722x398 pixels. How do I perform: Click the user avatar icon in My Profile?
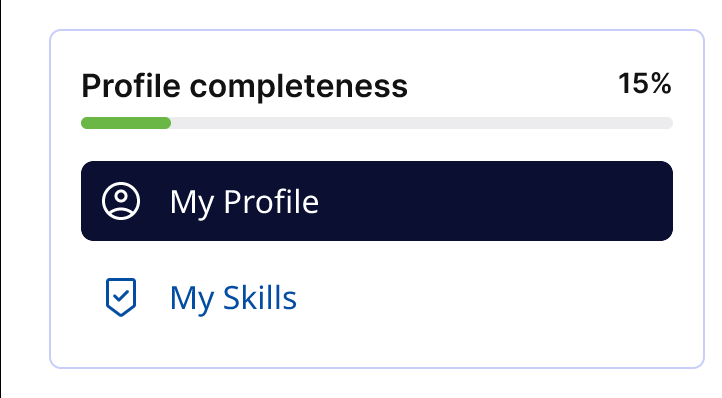pos(121,201)
